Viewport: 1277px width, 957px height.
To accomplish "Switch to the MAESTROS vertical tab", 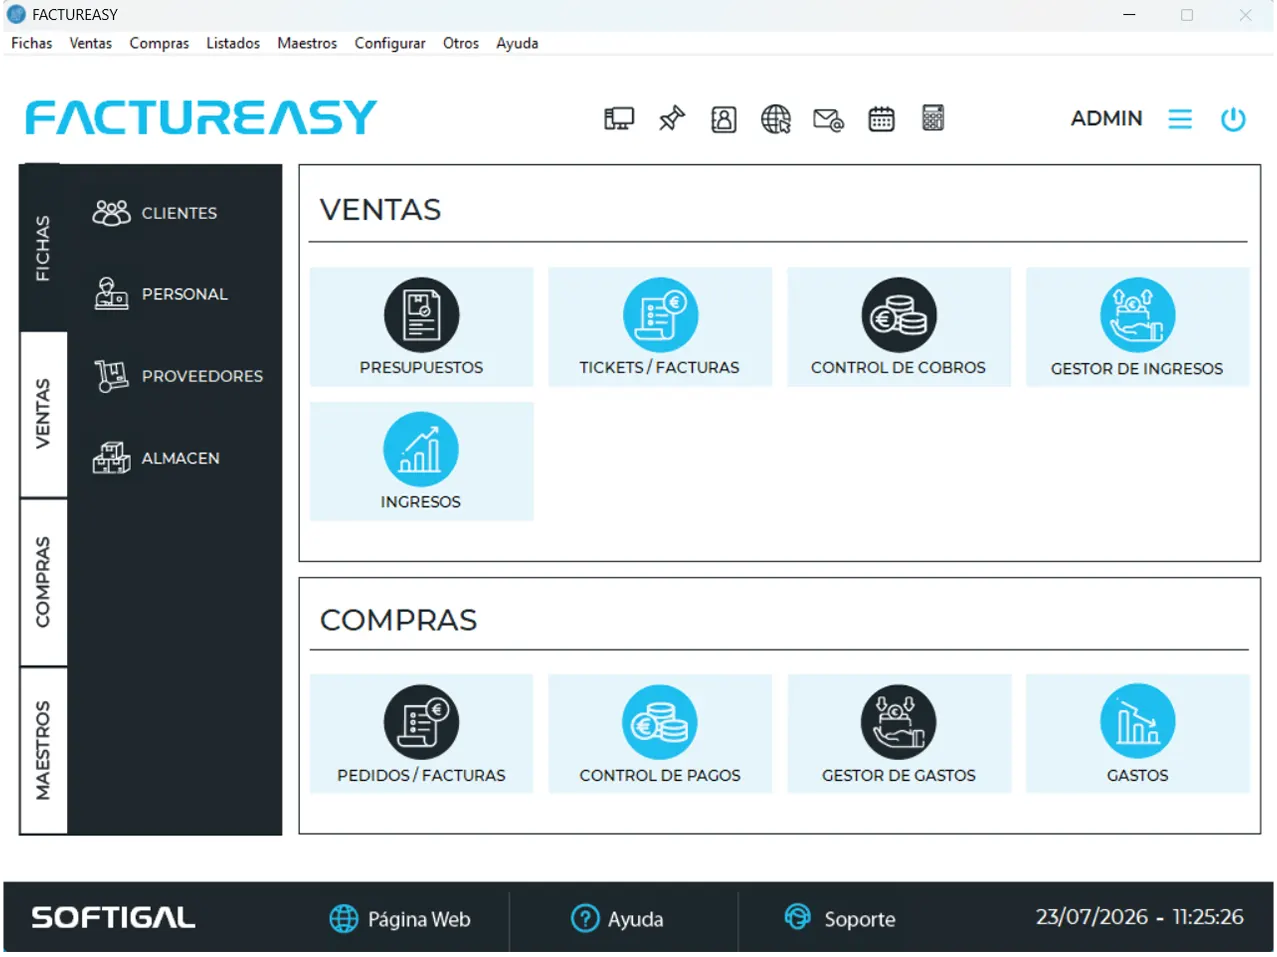I will tap(43, 750).
